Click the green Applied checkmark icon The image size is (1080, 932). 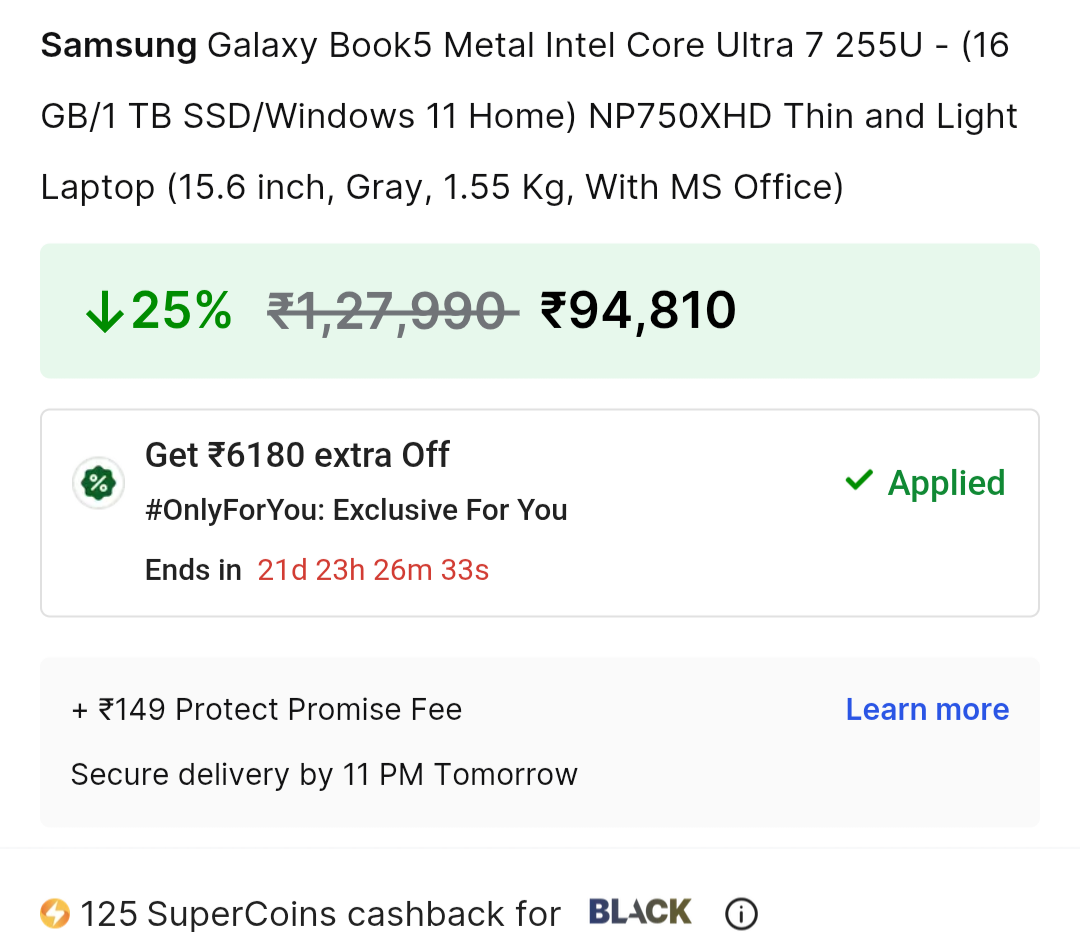[859, 481]
